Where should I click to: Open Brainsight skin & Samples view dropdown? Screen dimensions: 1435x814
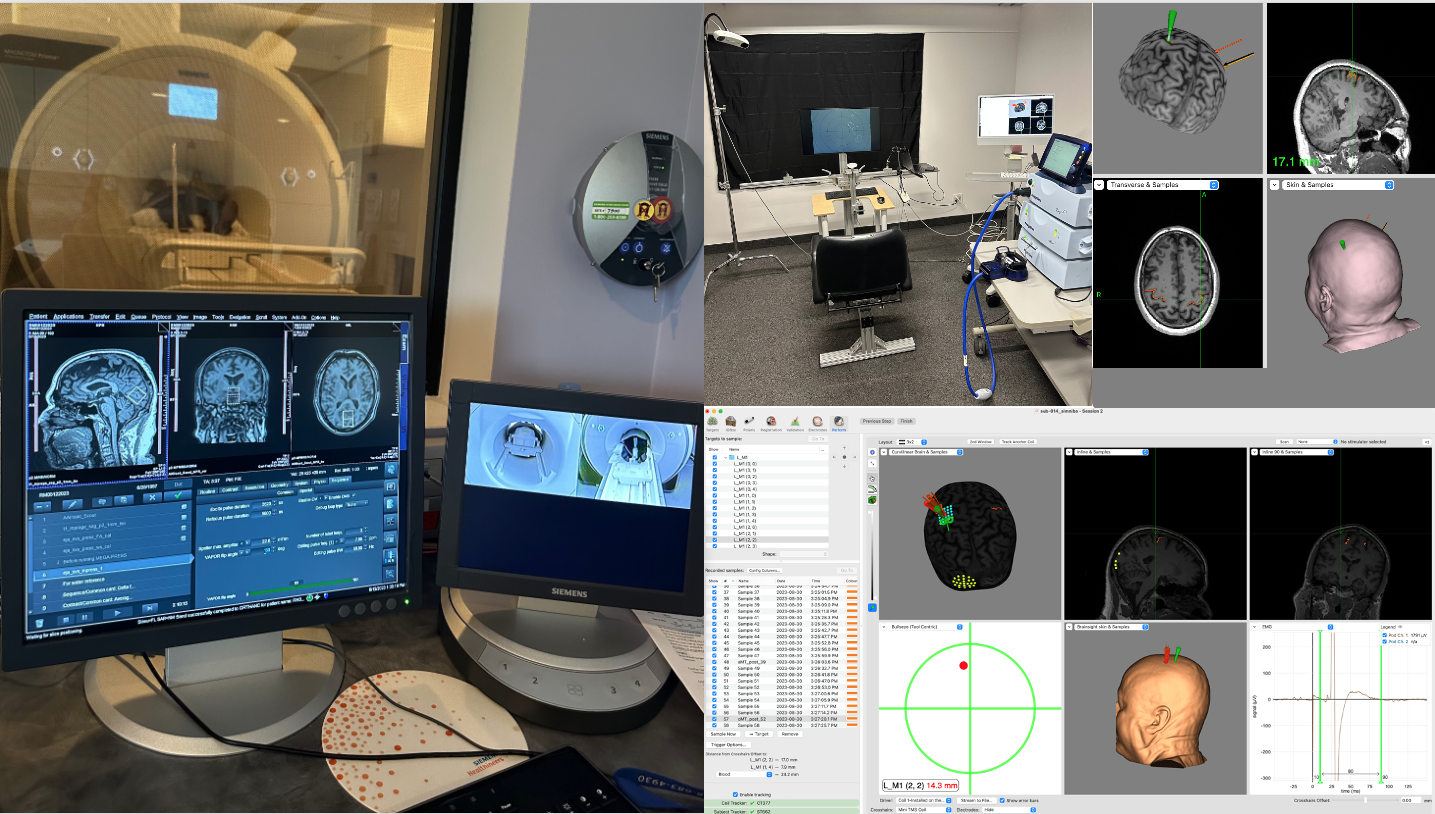coord(1109,627)
